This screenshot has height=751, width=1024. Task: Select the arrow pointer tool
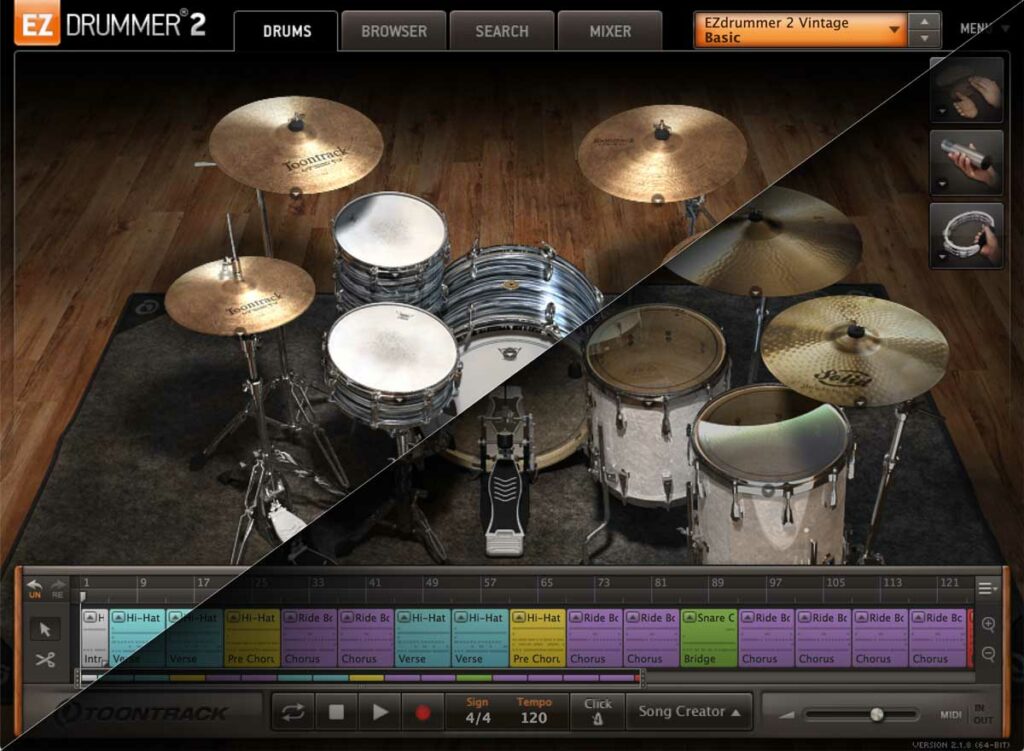[x=44, y=629]
